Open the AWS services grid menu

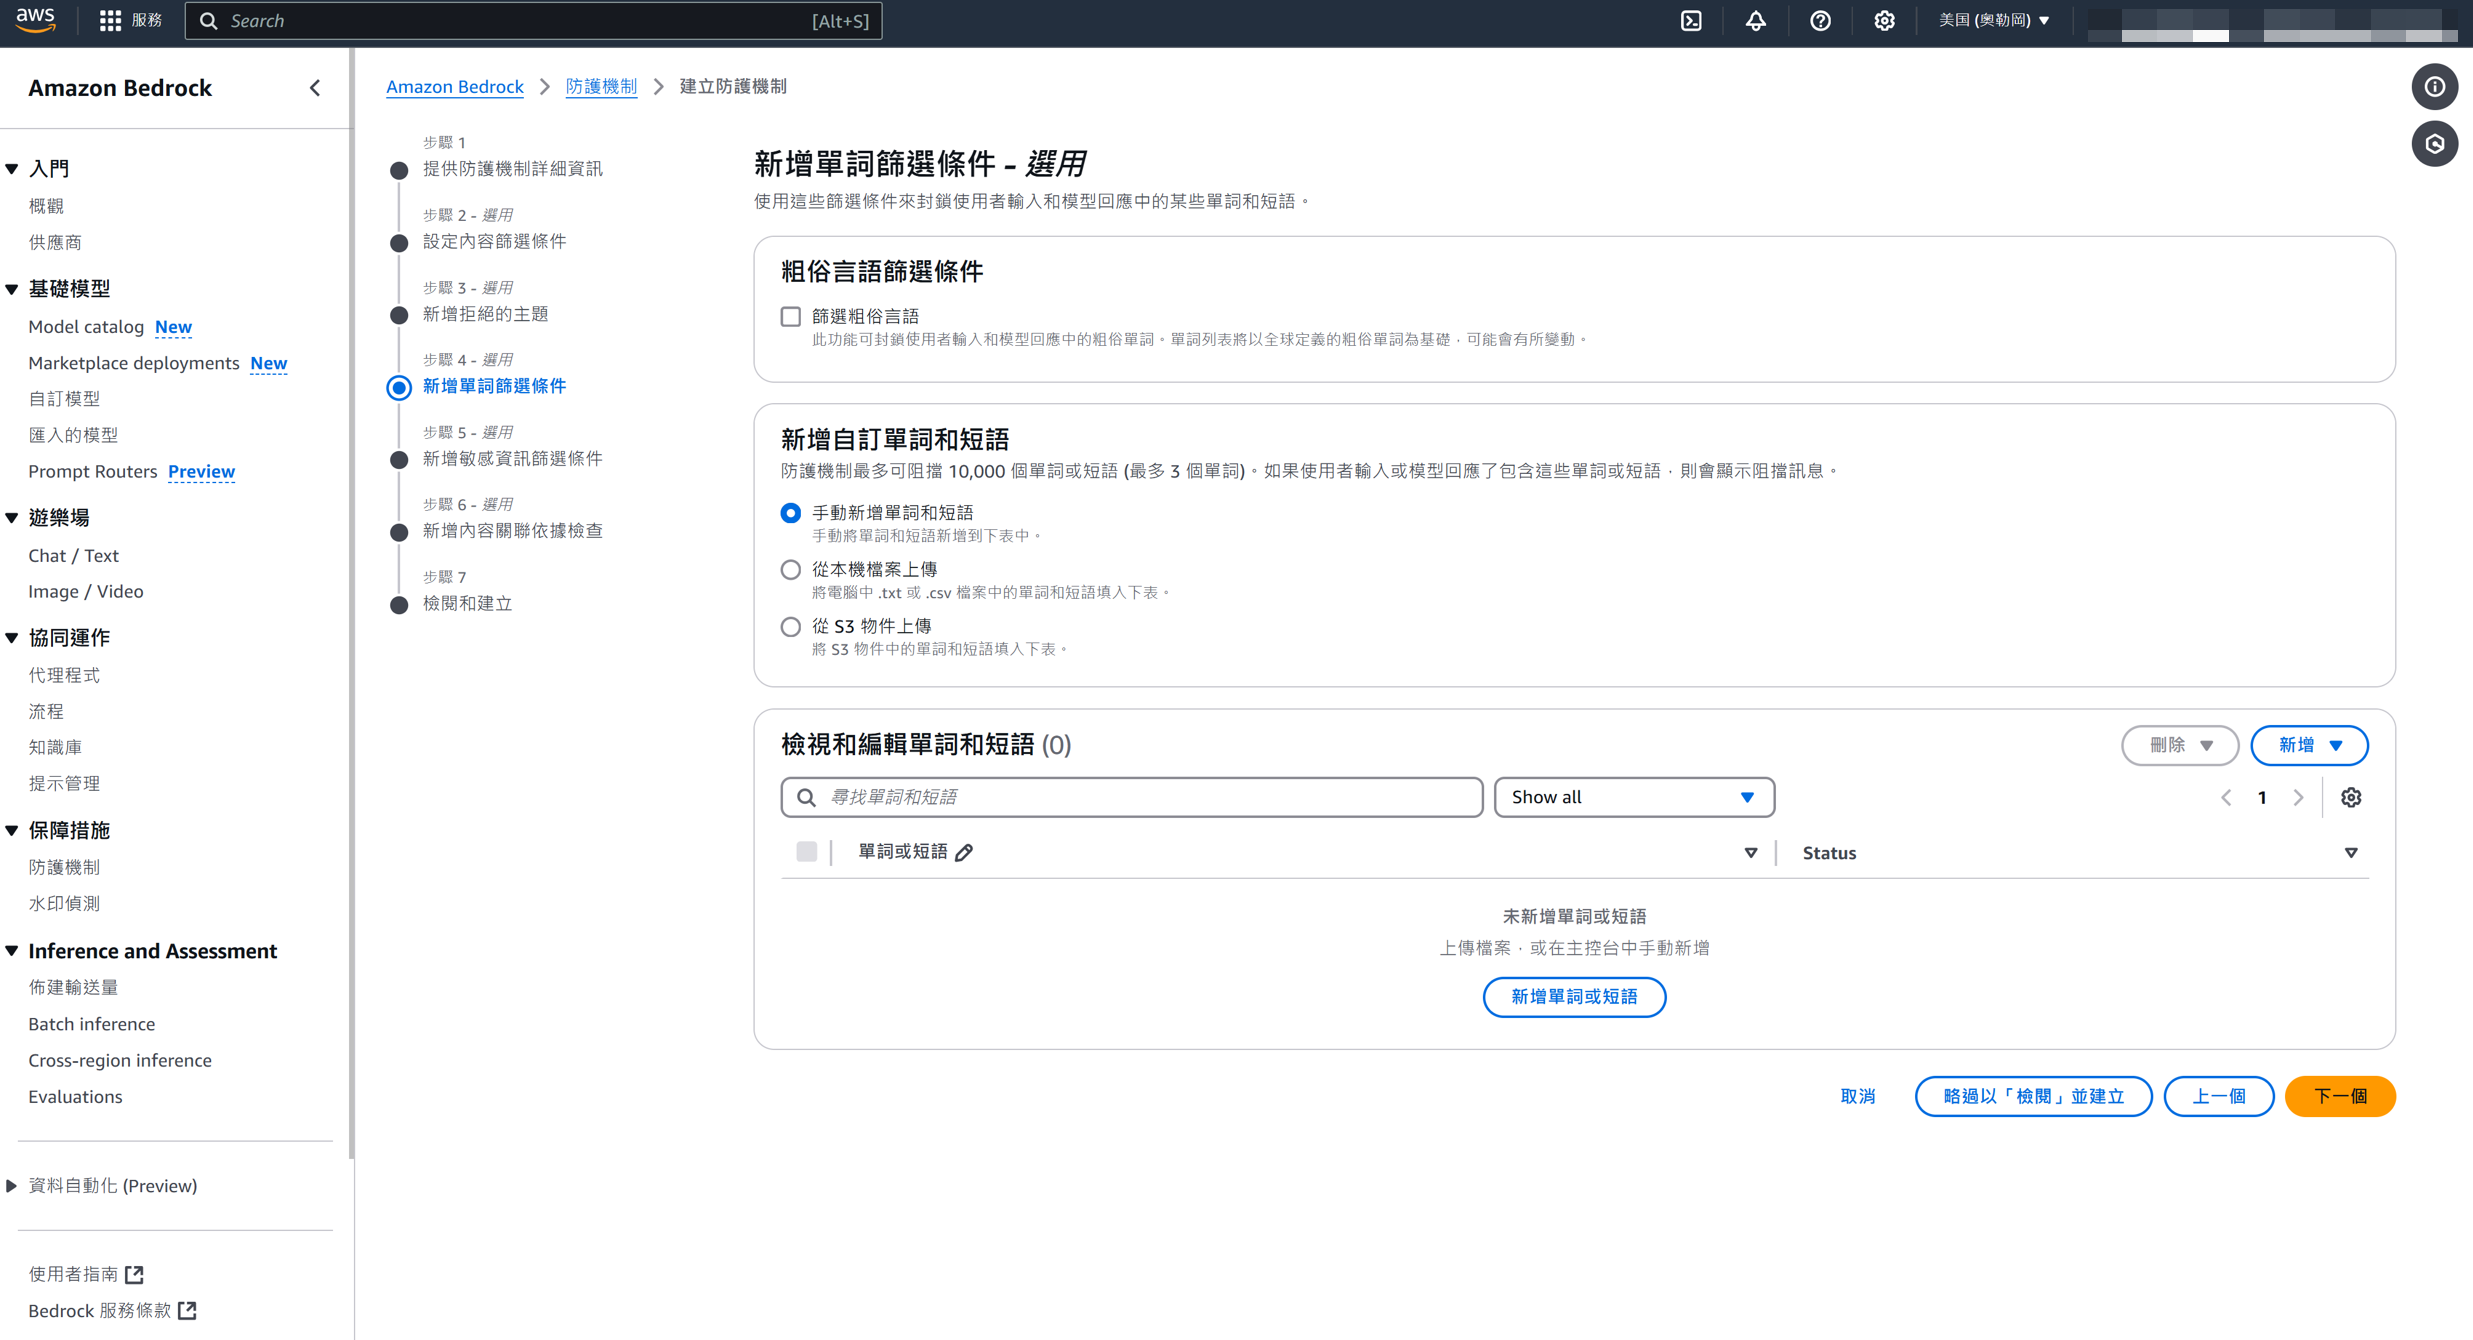tap(110, 21)
